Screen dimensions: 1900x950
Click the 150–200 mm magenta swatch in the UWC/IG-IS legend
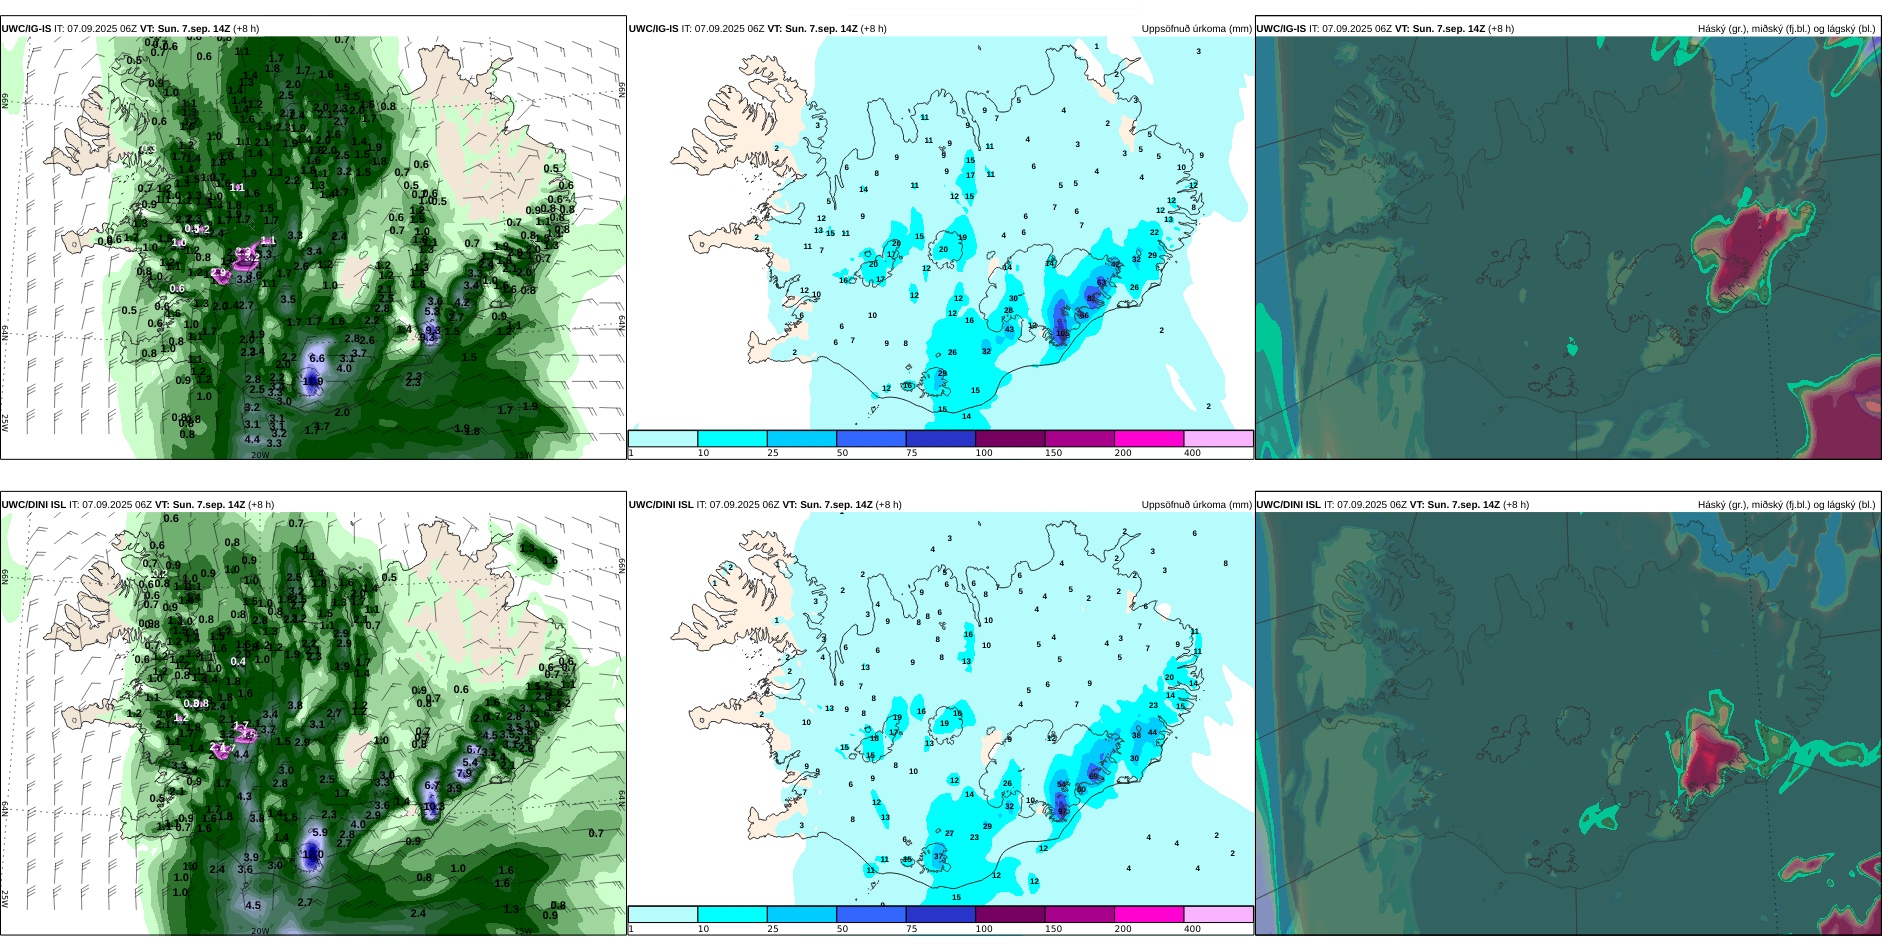click(x=1080, y=439)
